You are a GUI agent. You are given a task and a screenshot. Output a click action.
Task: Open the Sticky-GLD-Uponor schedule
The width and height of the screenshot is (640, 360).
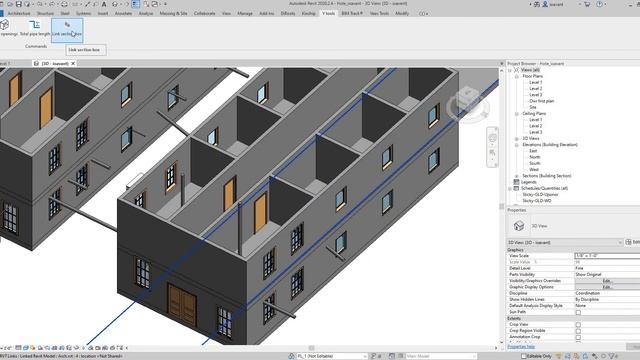[x=540, y=195]
